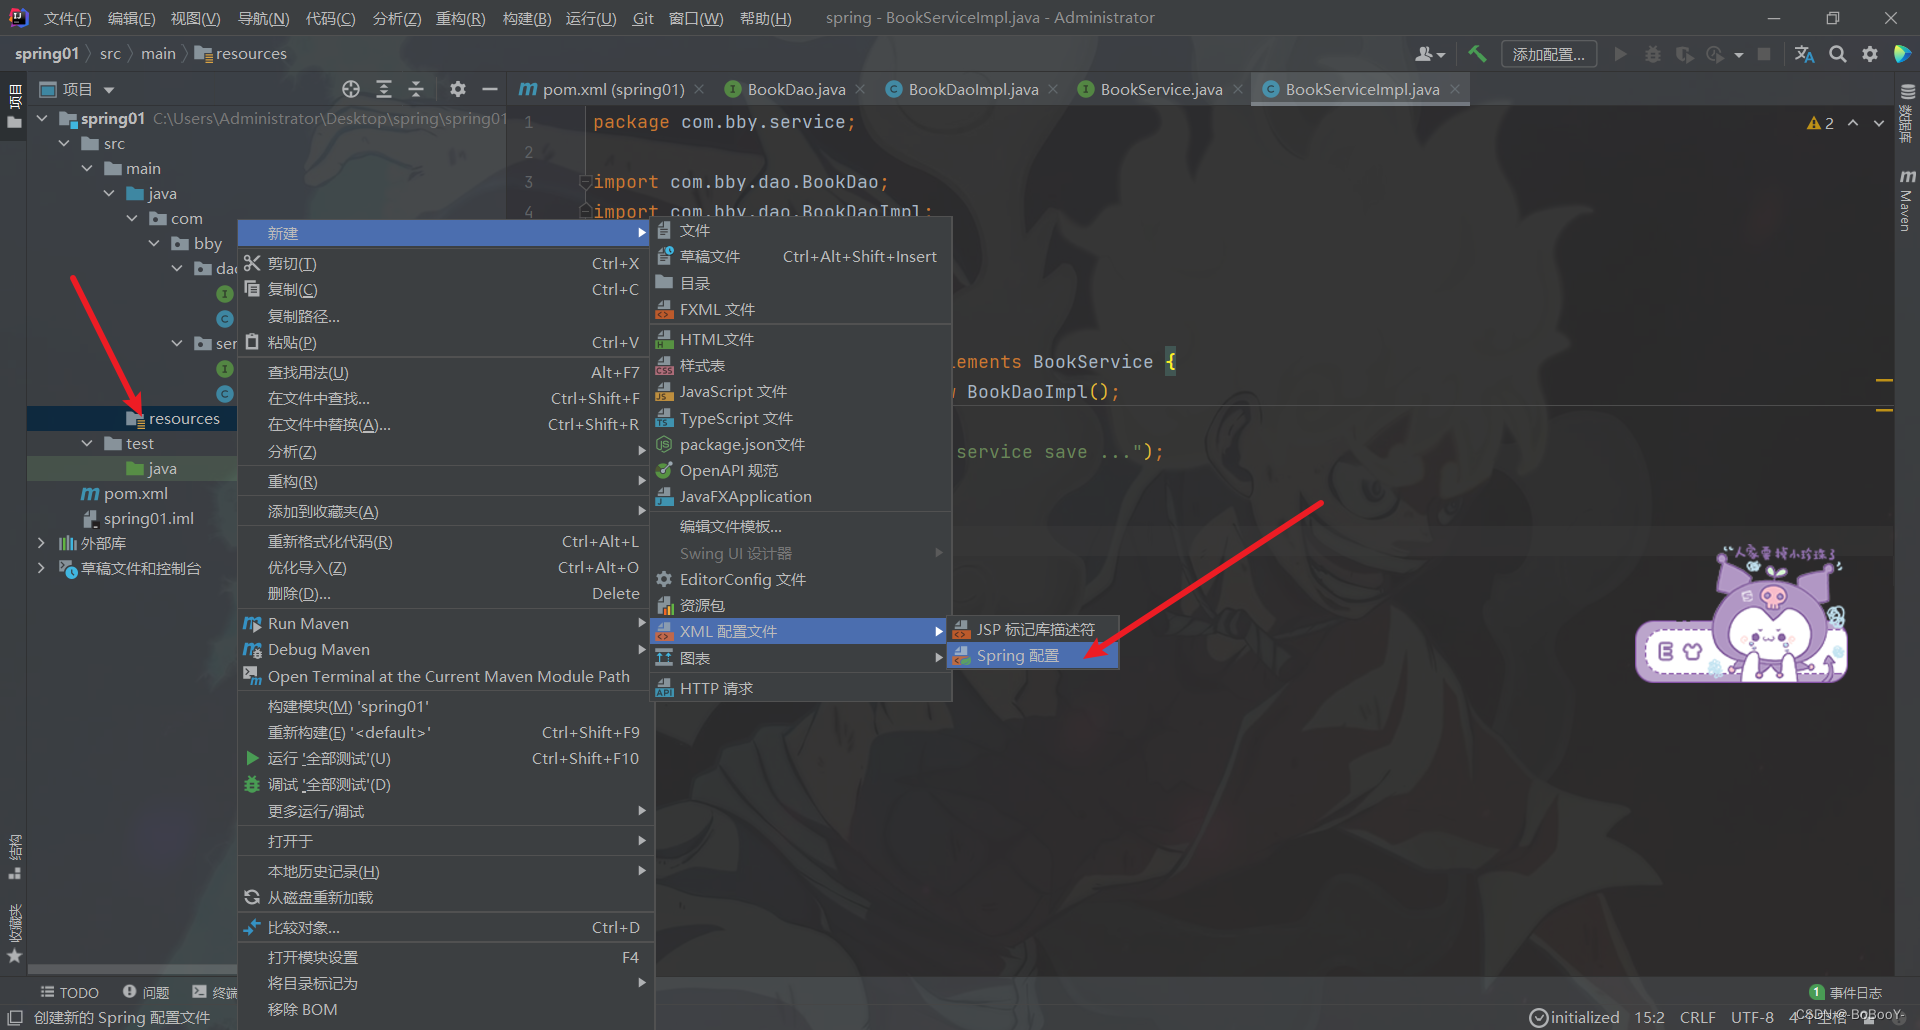Viewport: 1920px width, 1030px height.
Task: Open the Favorites (收藏夹) side tab
Action: 14,932
